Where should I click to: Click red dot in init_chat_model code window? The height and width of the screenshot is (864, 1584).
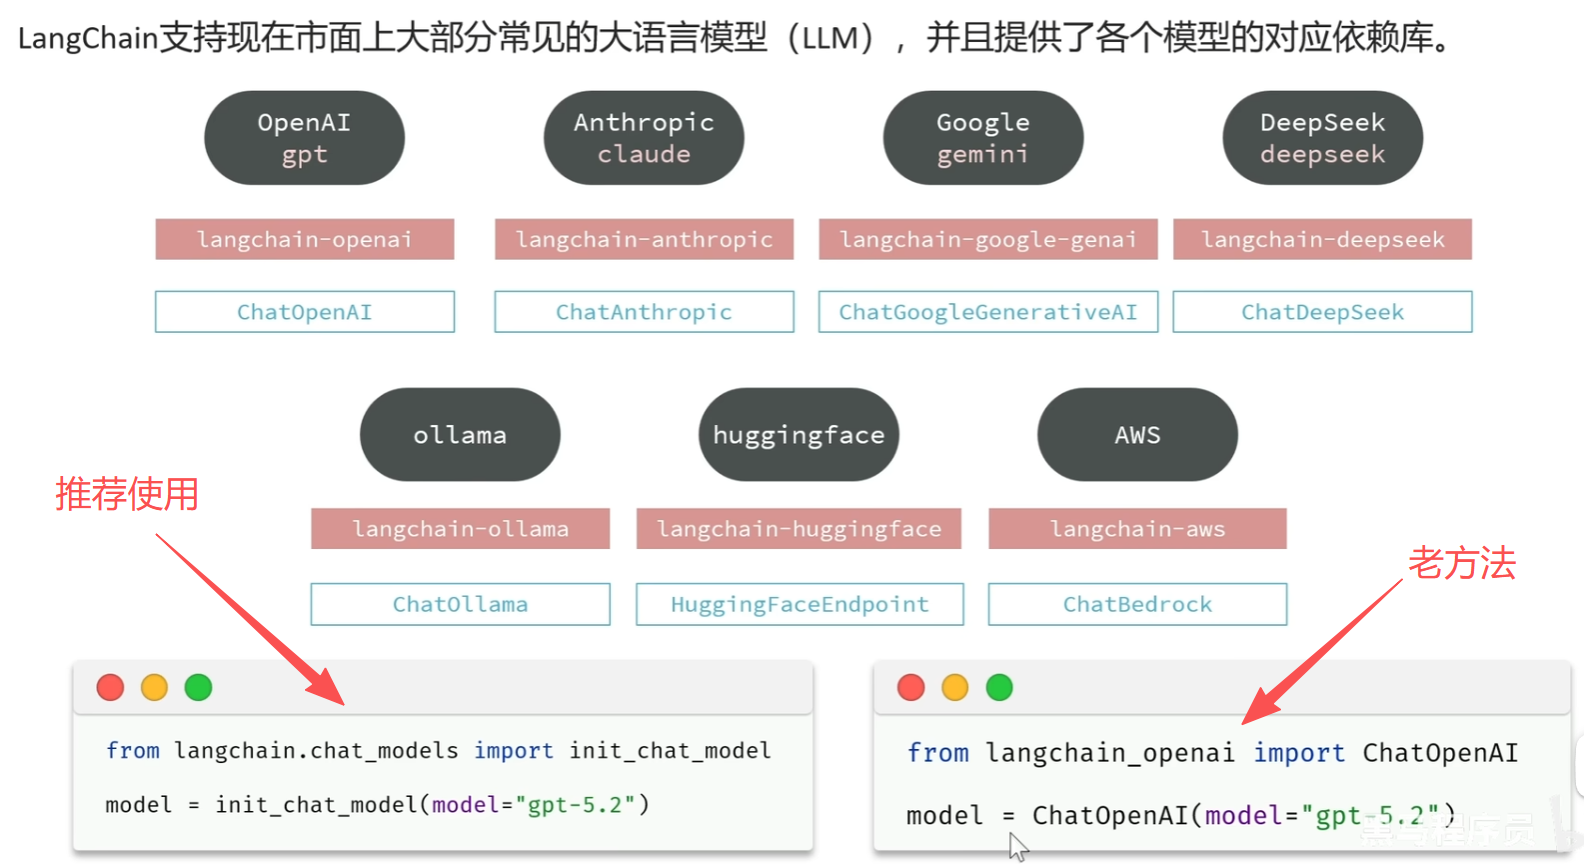point(110,688)
